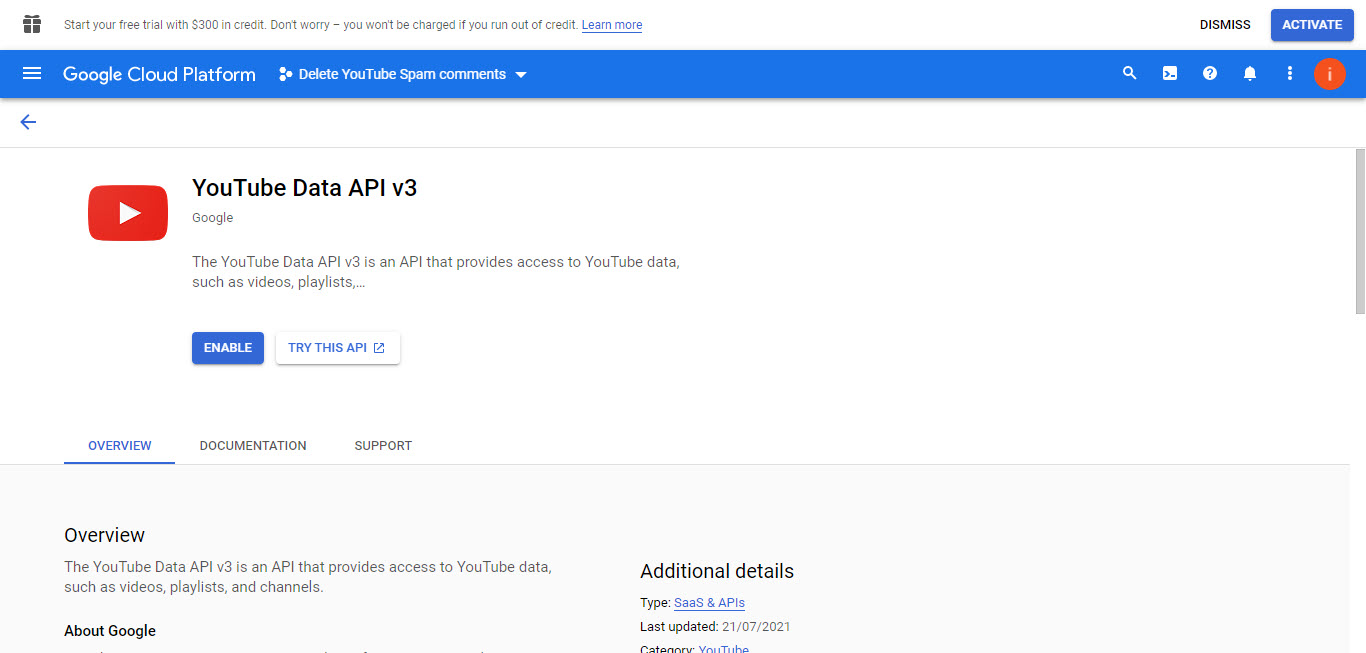Click the Try This API button
The height and width of the screenshot is (653, 1366).
338,348
